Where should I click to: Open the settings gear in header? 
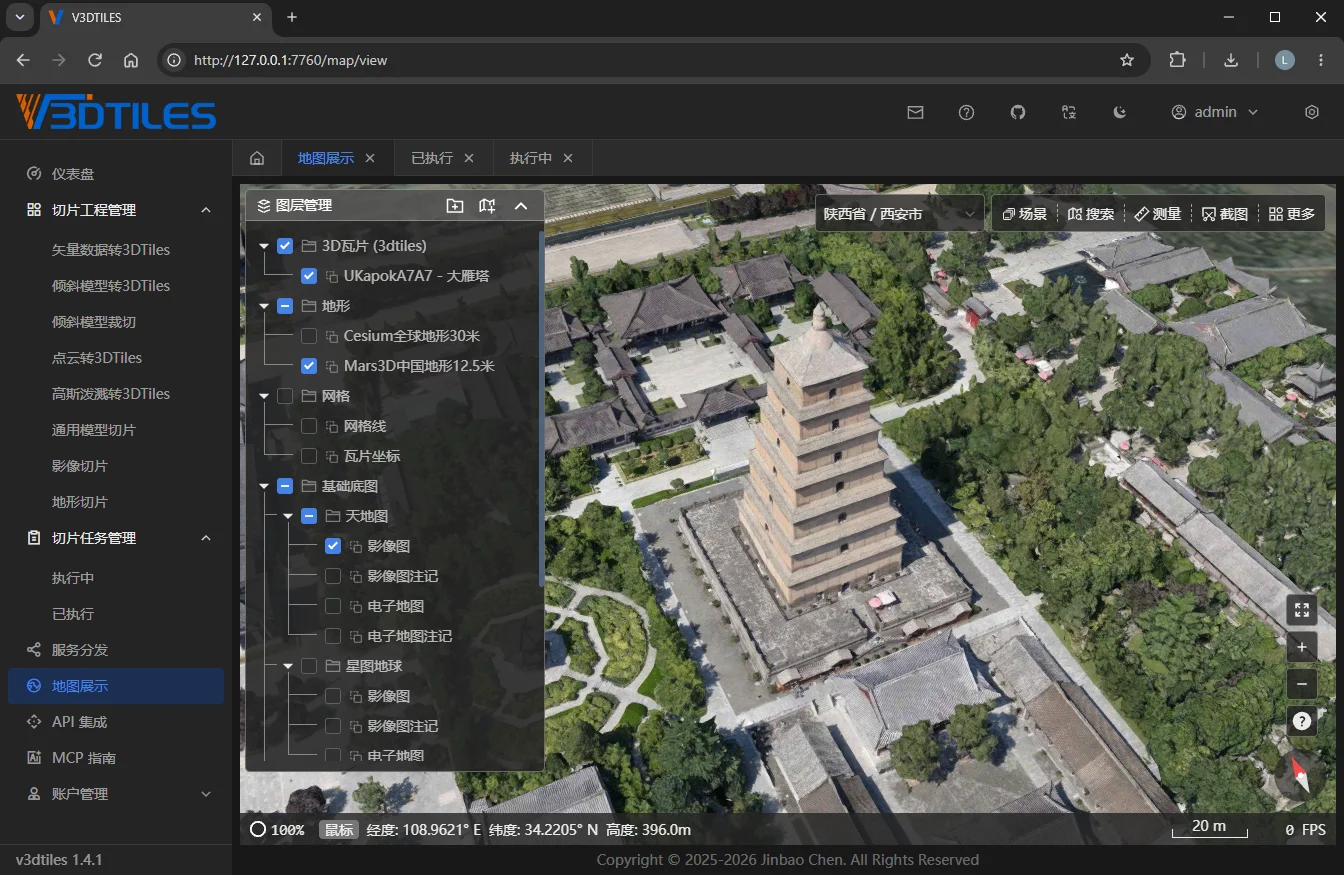[x=1312, y=112]
